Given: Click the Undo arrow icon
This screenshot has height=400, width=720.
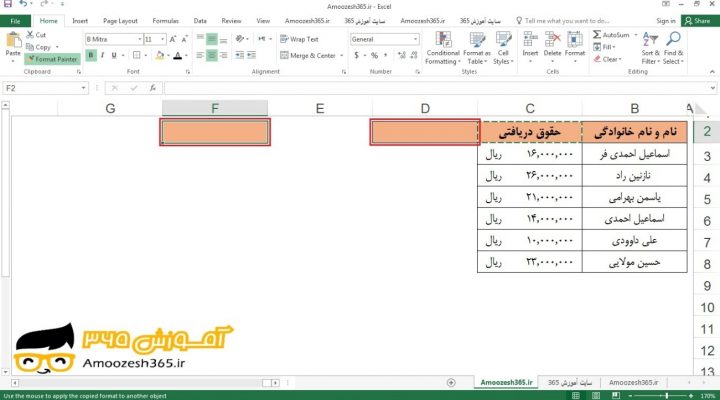Looking at the screenshot, I should click(23, 4).
